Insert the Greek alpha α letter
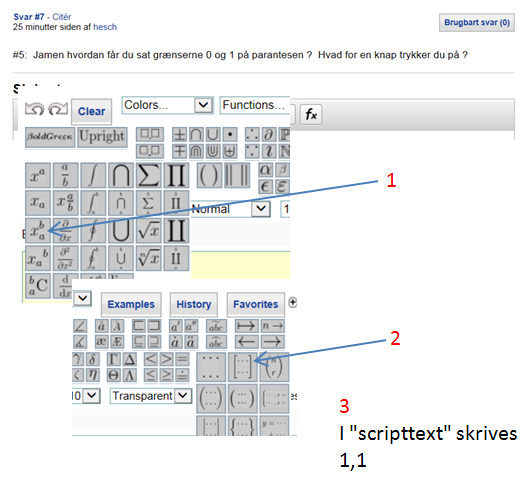The width and height of the screenshot is (525, 480). pos(265,170)
